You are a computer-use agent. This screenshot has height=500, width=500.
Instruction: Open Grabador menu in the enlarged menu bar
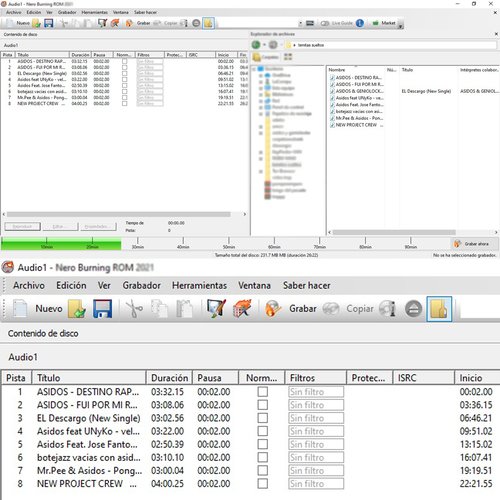tap(141, 285)
